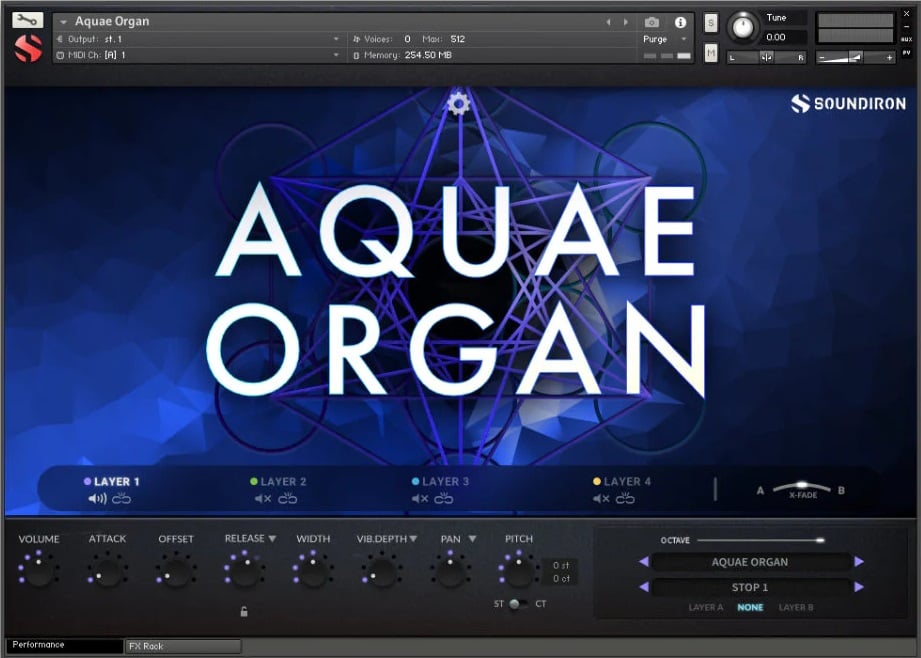Click the ATTACK knob
The image size is (921, 658).
pos(107,572)
